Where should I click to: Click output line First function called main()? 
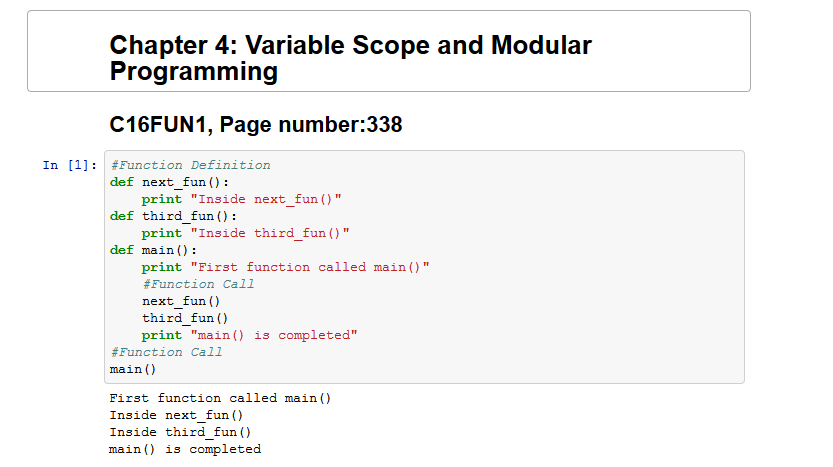pos(220,398)
